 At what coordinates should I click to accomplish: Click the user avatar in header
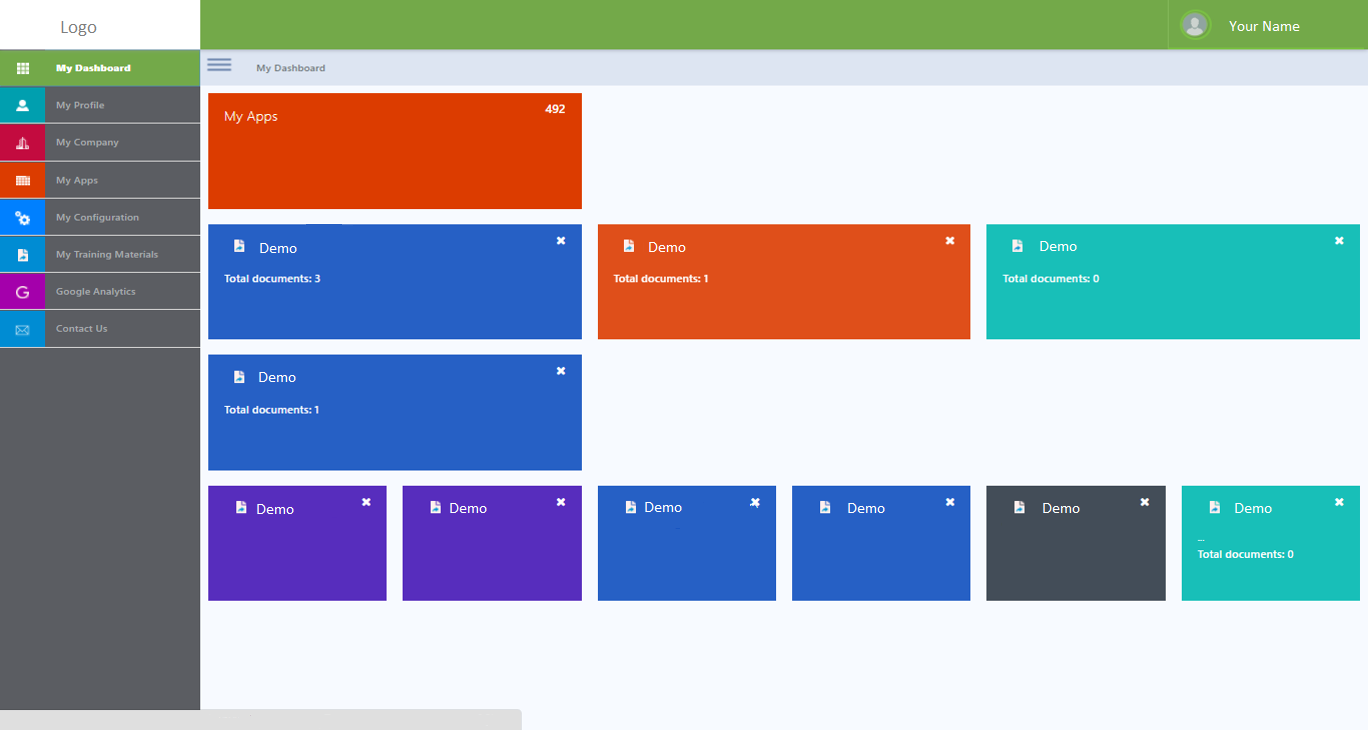coord(1194,25)
